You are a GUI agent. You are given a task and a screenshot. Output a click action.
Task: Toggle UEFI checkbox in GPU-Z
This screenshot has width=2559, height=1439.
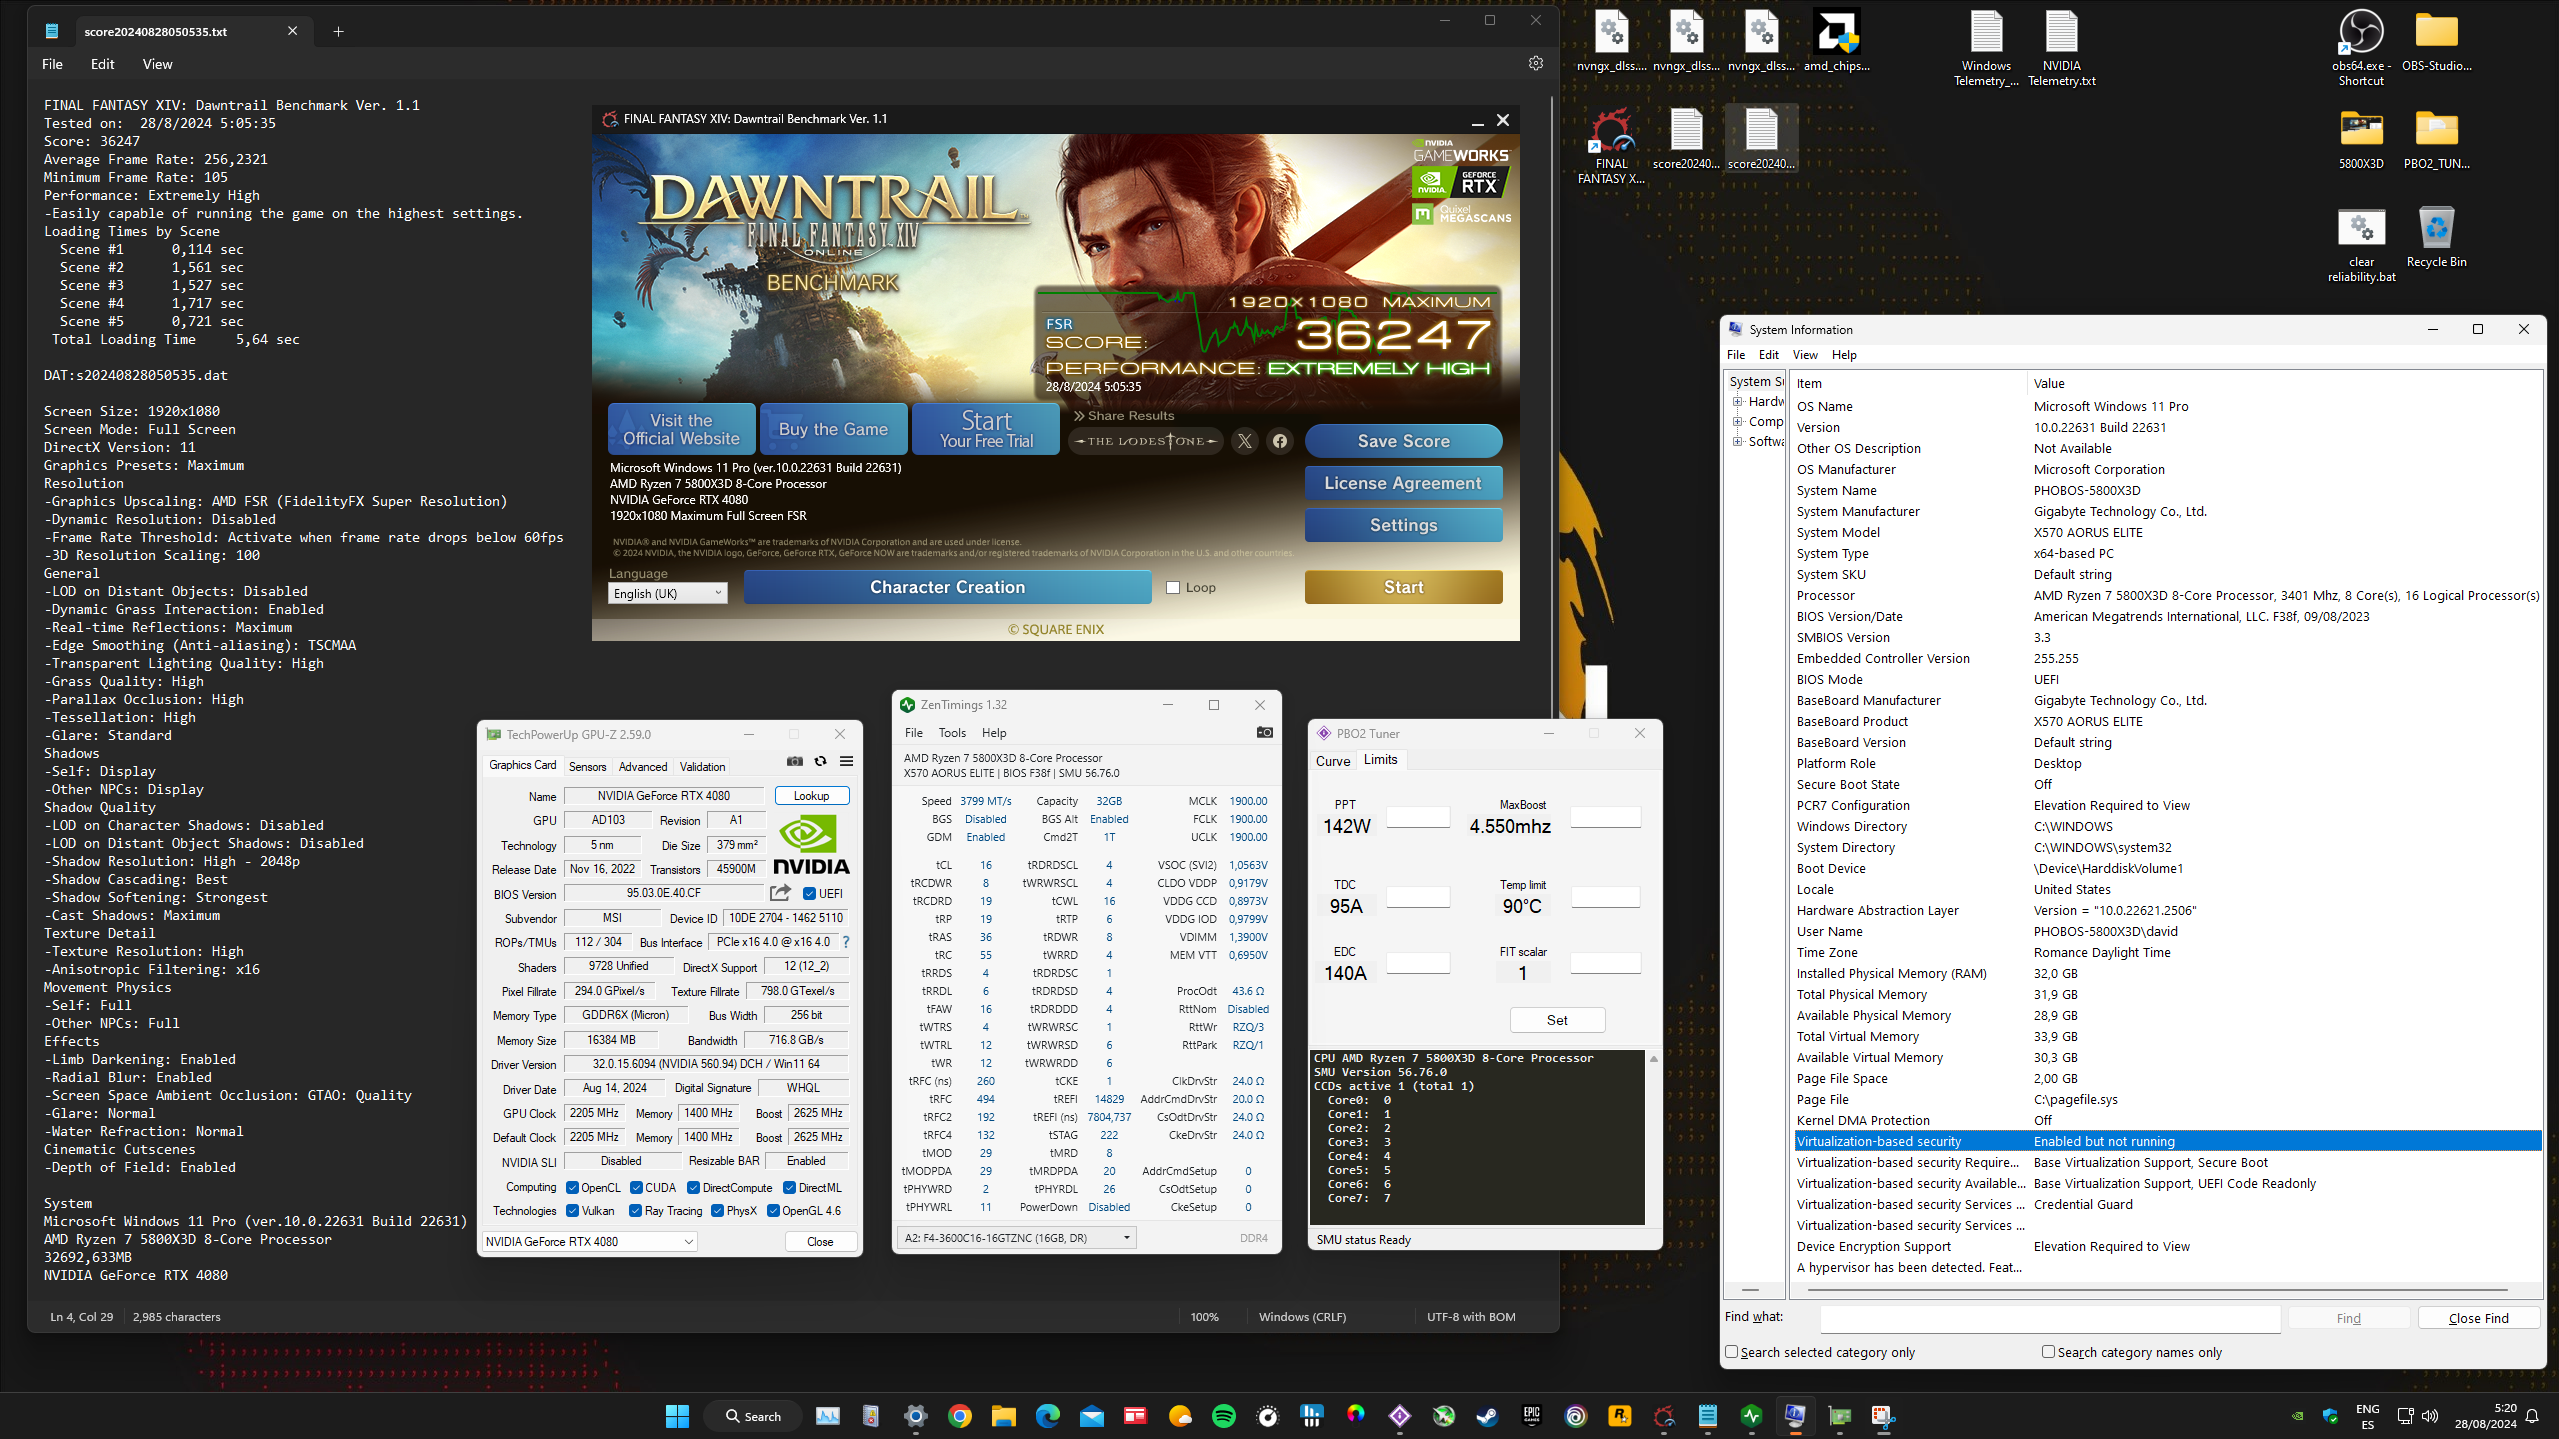[x=809, y=894]
